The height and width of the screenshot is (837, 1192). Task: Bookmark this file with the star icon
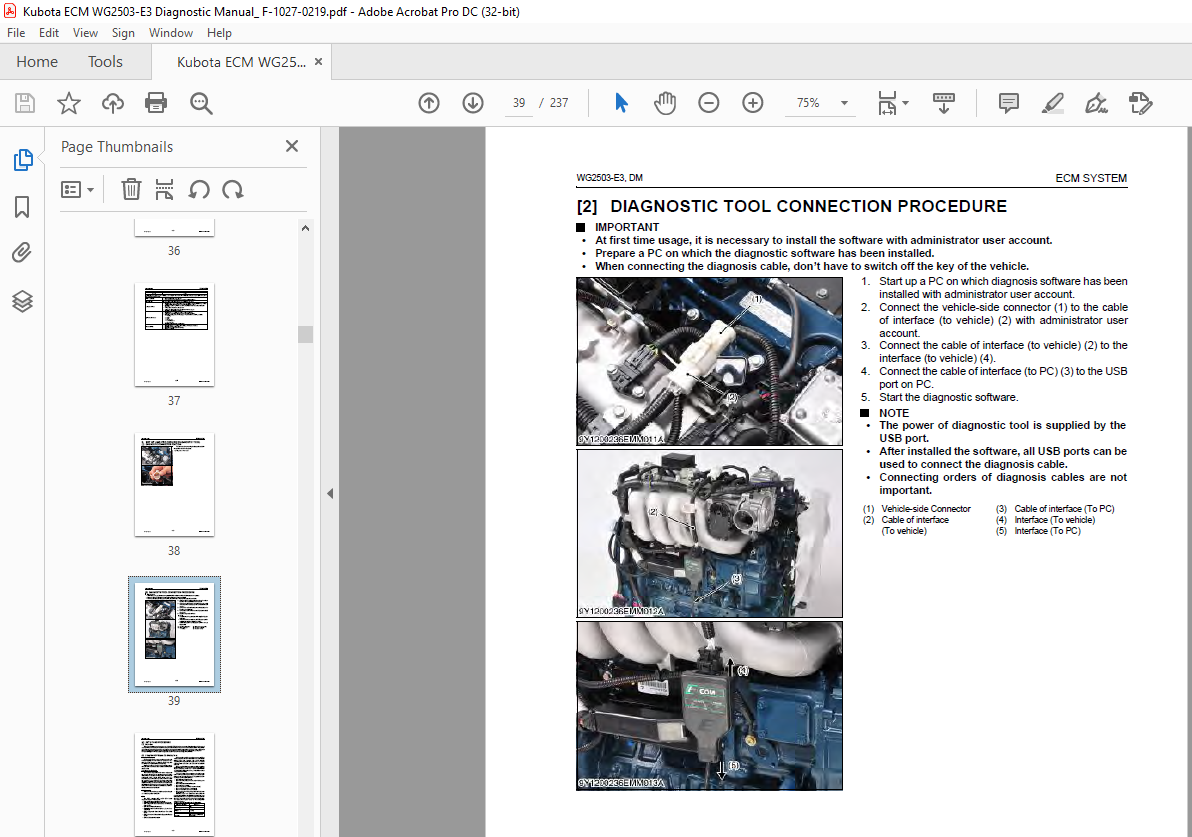(x=68, y=103)
